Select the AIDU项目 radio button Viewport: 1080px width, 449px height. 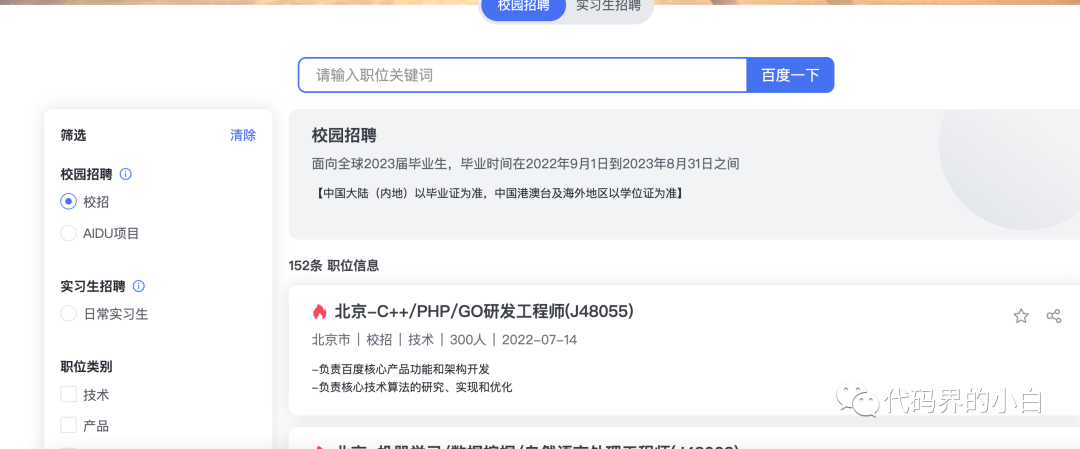(x=68, y=233)
